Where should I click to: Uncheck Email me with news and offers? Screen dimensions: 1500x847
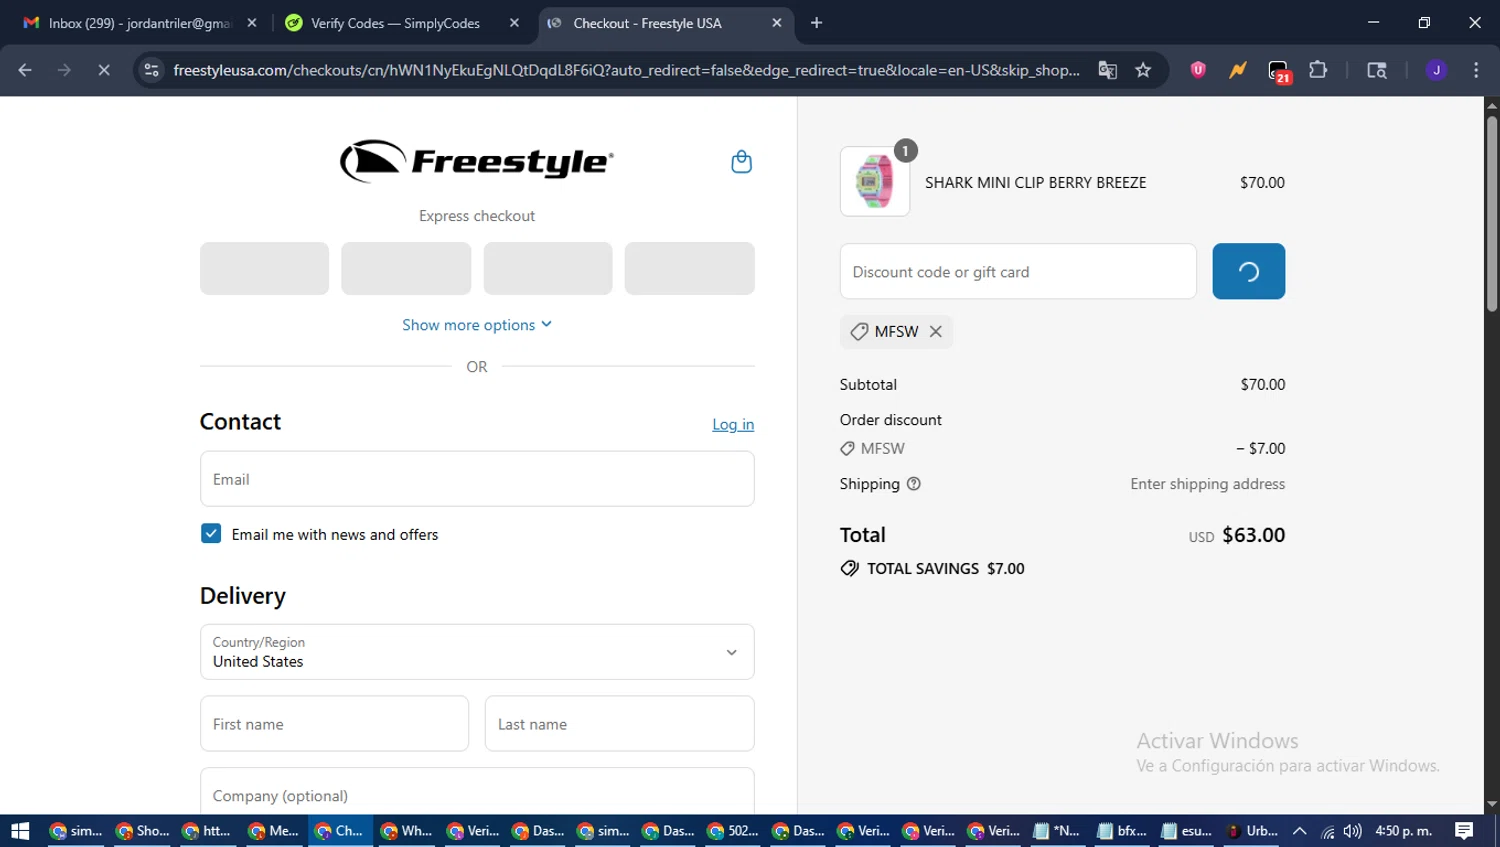coord(211,534)
